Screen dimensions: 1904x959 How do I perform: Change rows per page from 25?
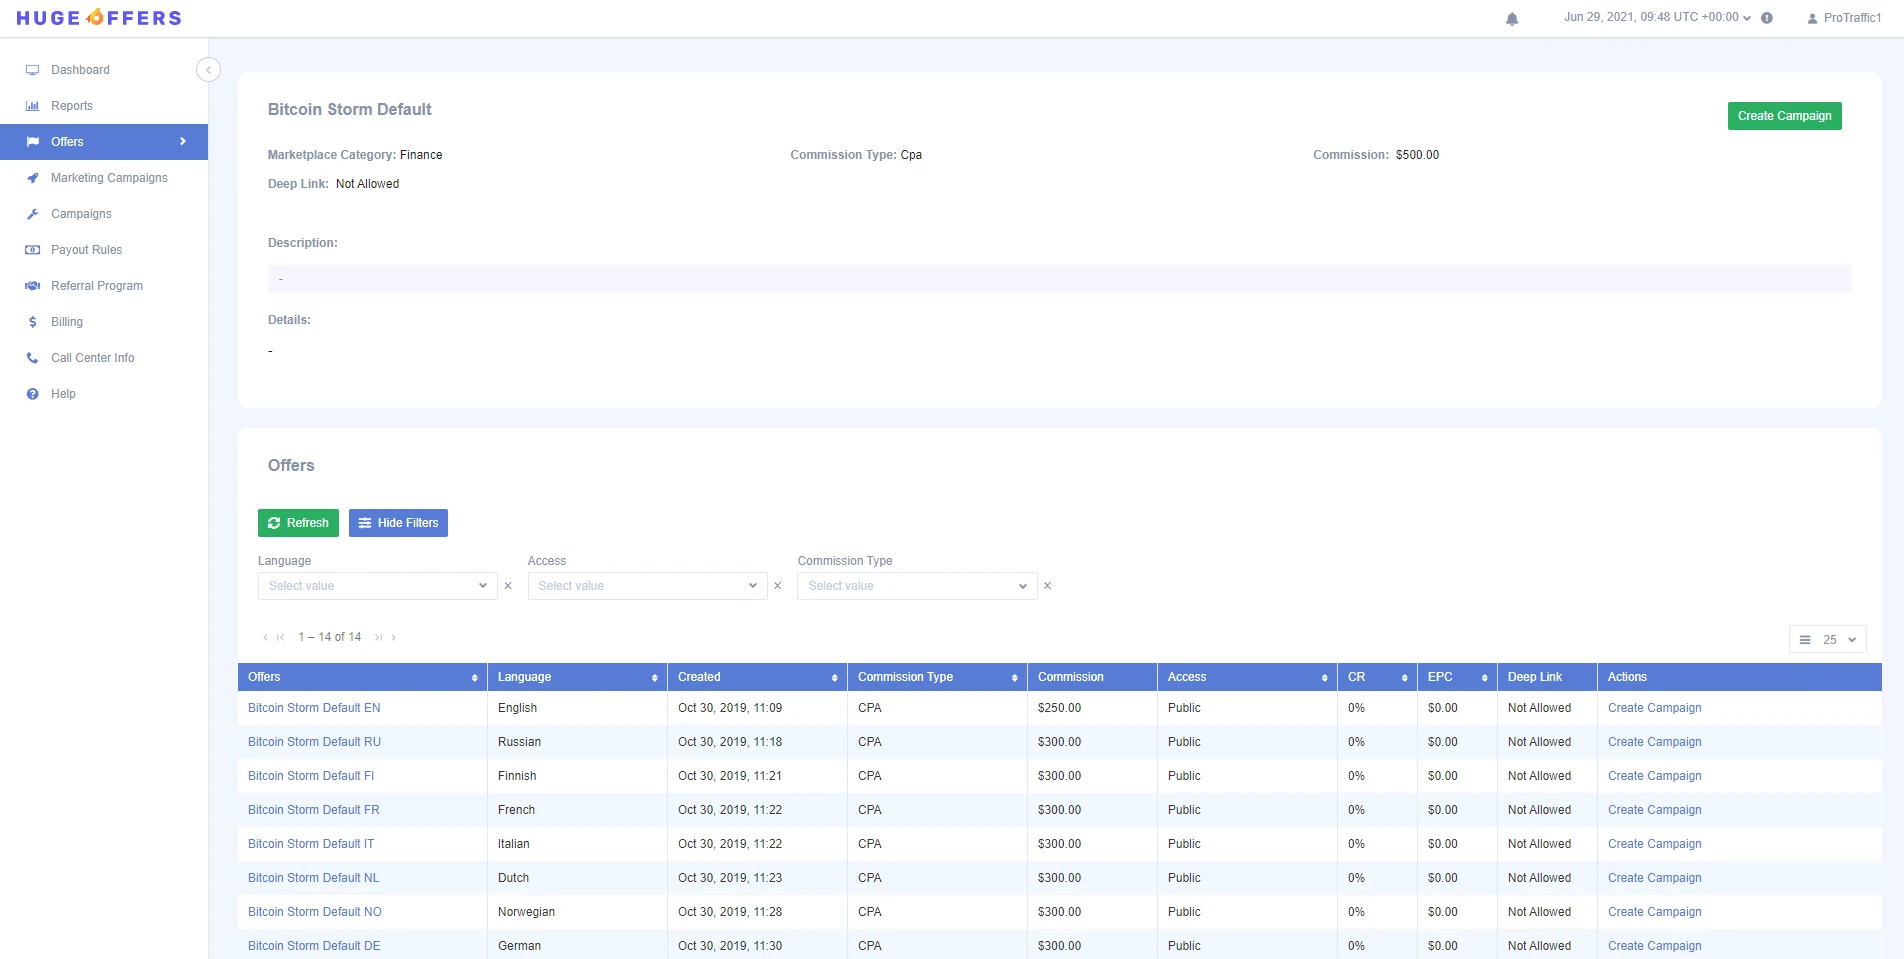click(x=1828, y=640)
